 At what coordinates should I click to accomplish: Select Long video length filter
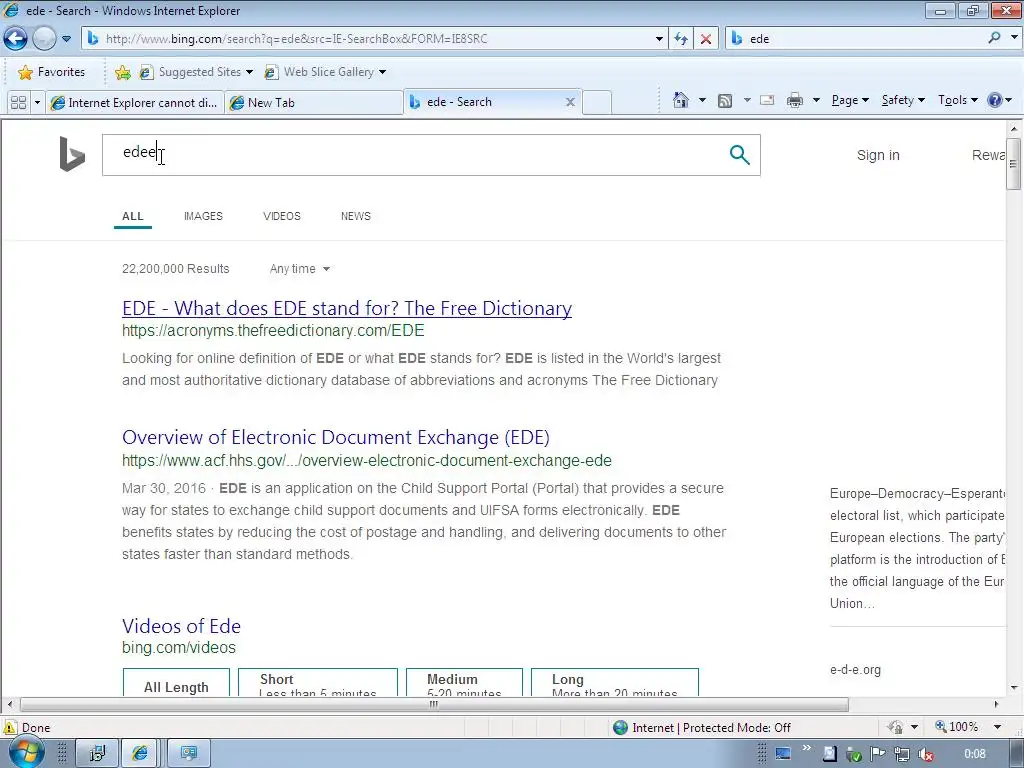[615, 682]
